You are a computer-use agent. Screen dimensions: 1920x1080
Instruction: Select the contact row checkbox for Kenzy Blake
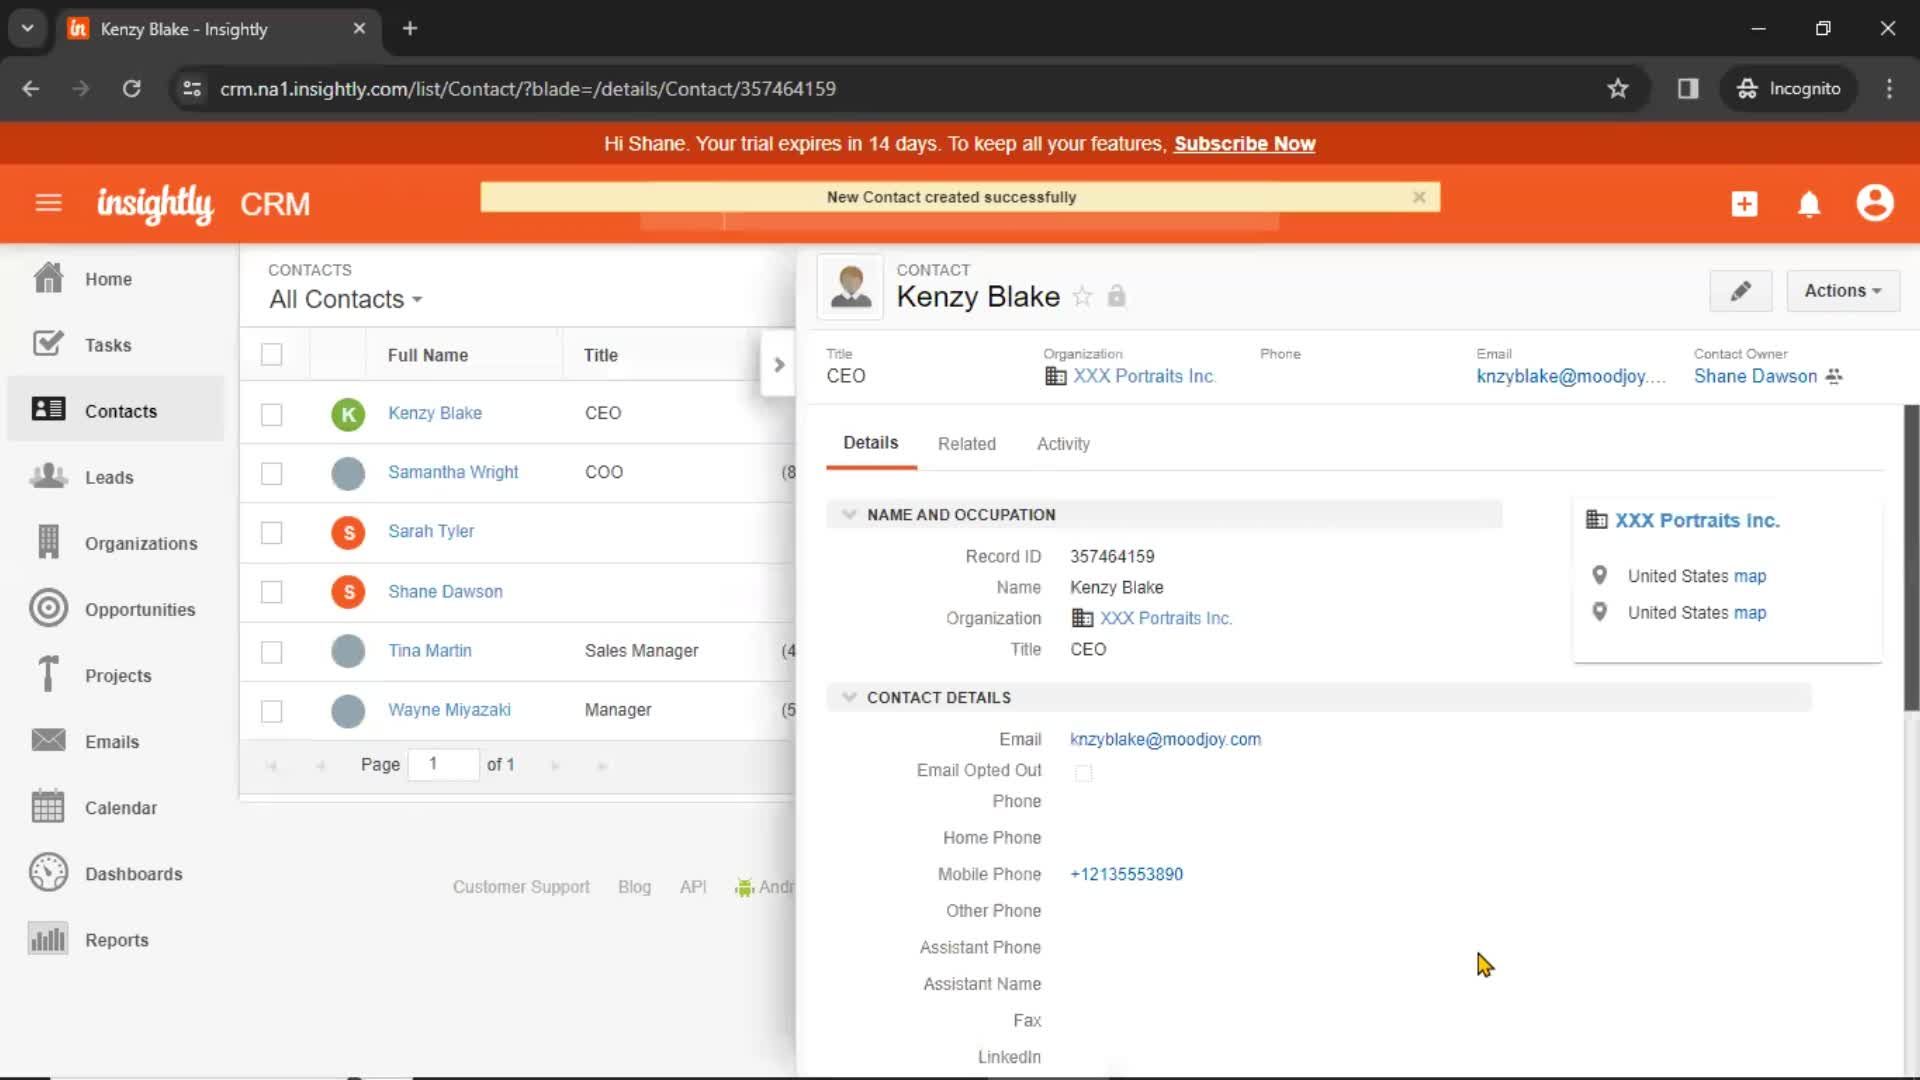(x=272, y=413)
